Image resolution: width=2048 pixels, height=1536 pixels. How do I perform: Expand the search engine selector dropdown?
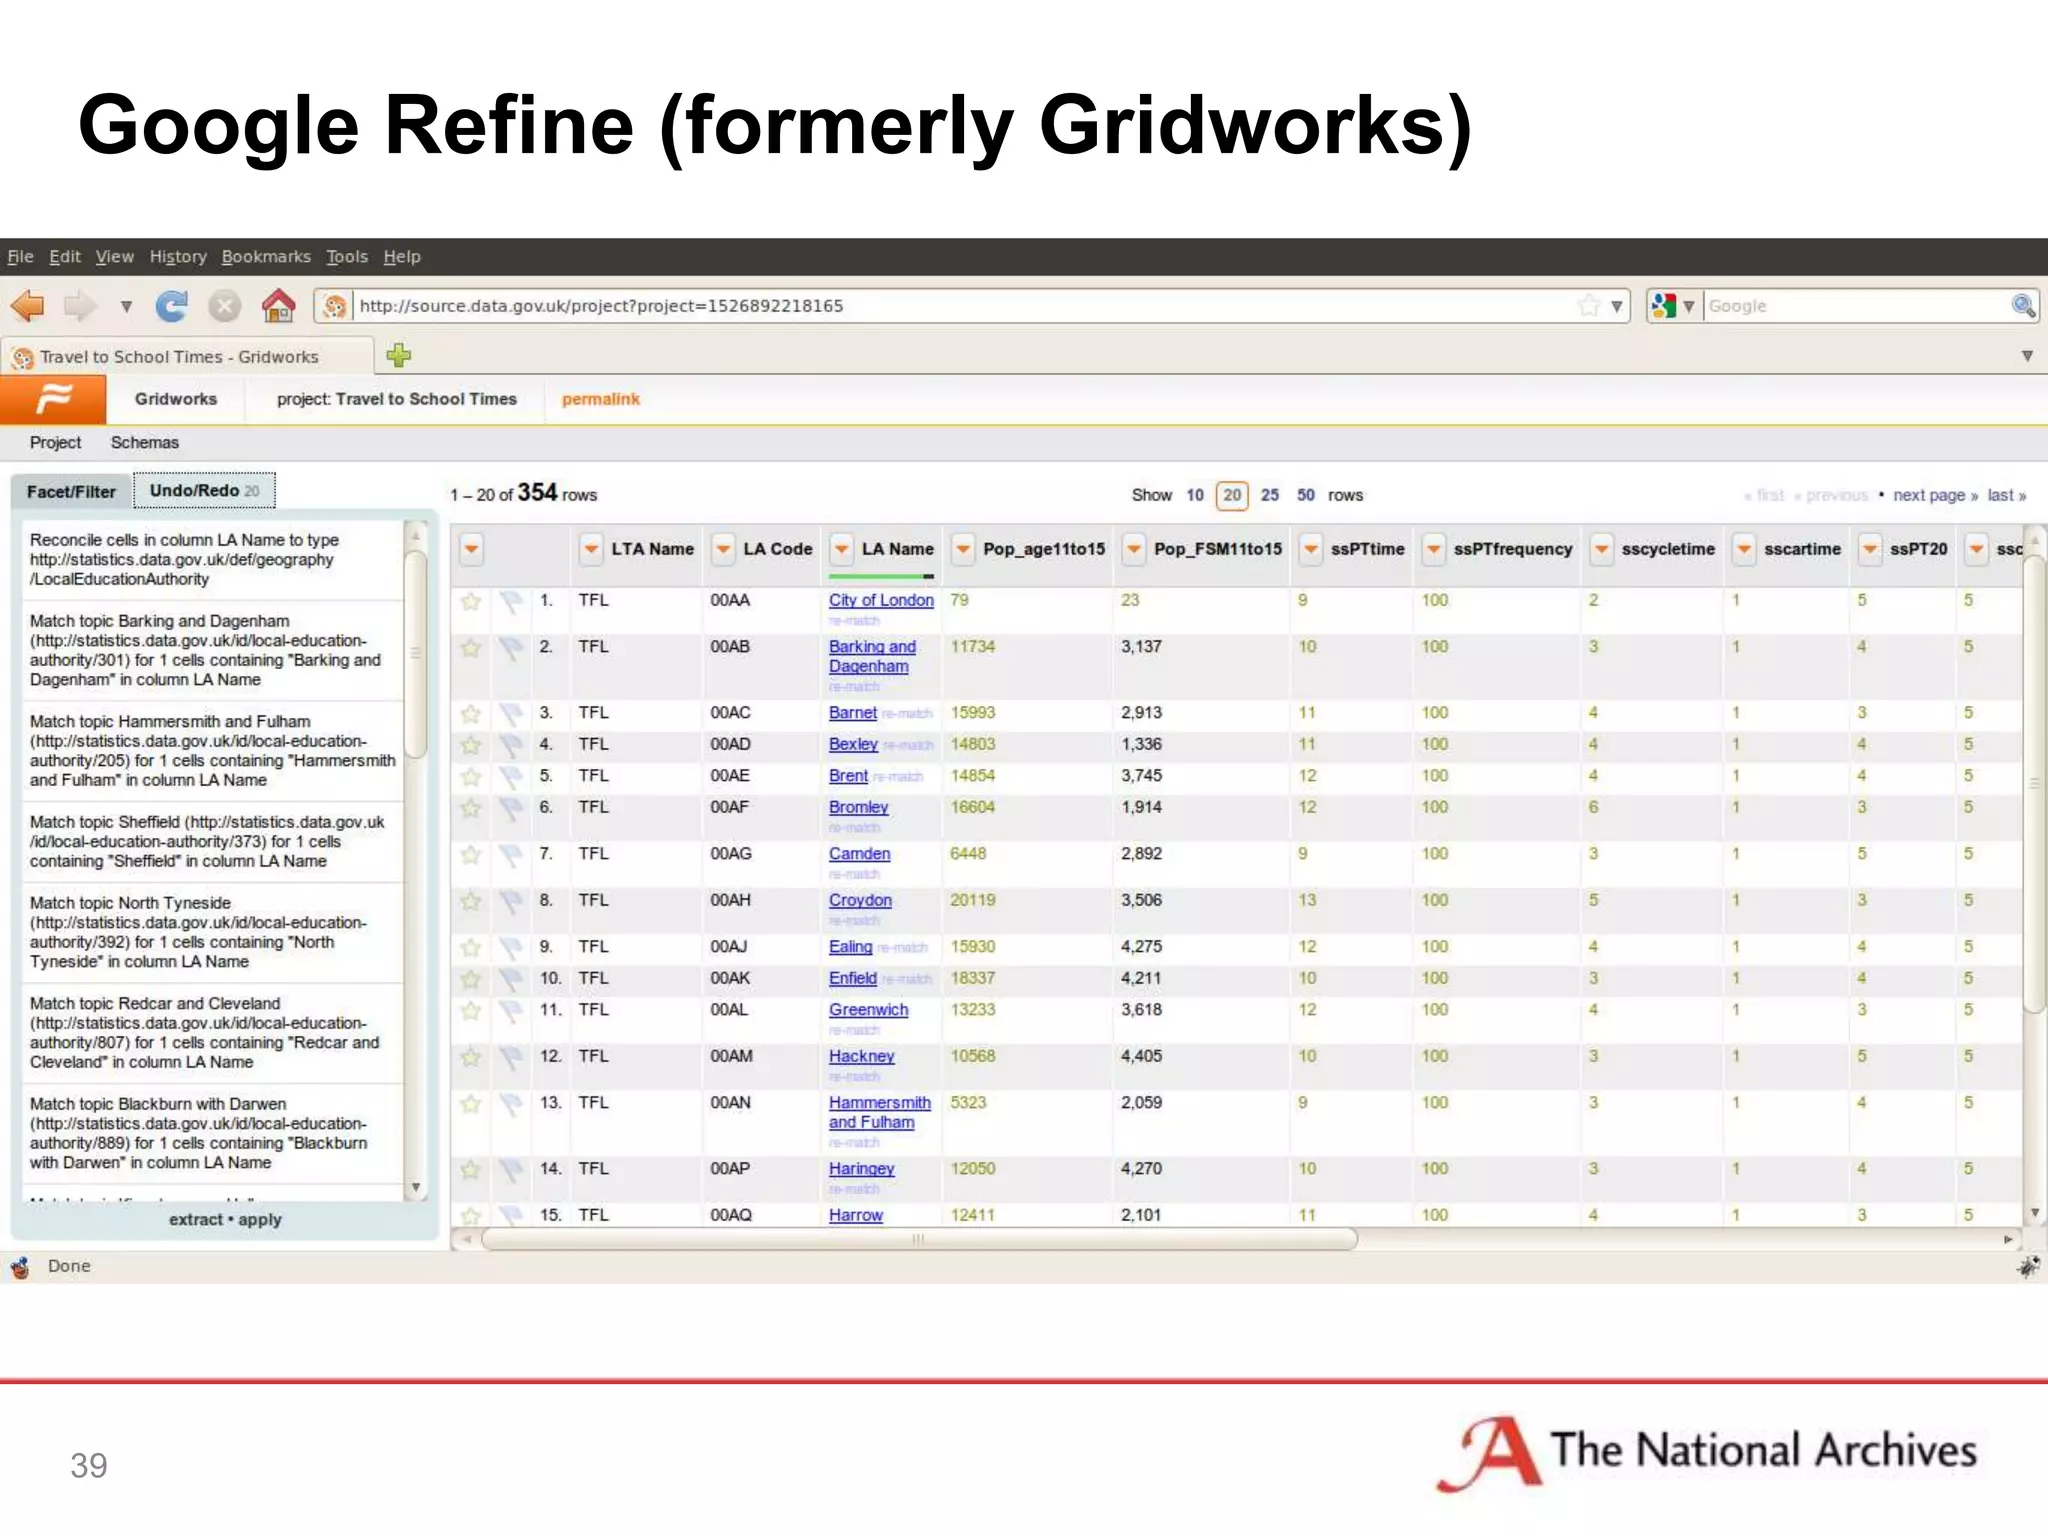pyautogui.click(x=1688, y=306)
